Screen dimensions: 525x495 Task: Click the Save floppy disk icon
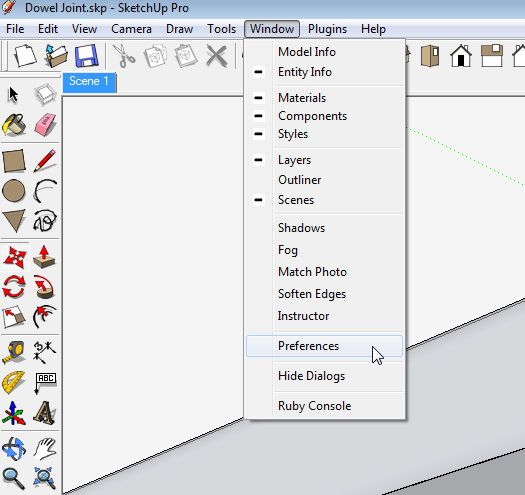pos(87,56)
